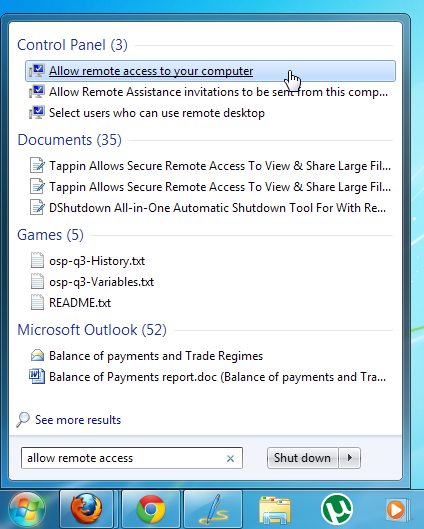Open the Control Panel (3) results group

click(72, 45)
